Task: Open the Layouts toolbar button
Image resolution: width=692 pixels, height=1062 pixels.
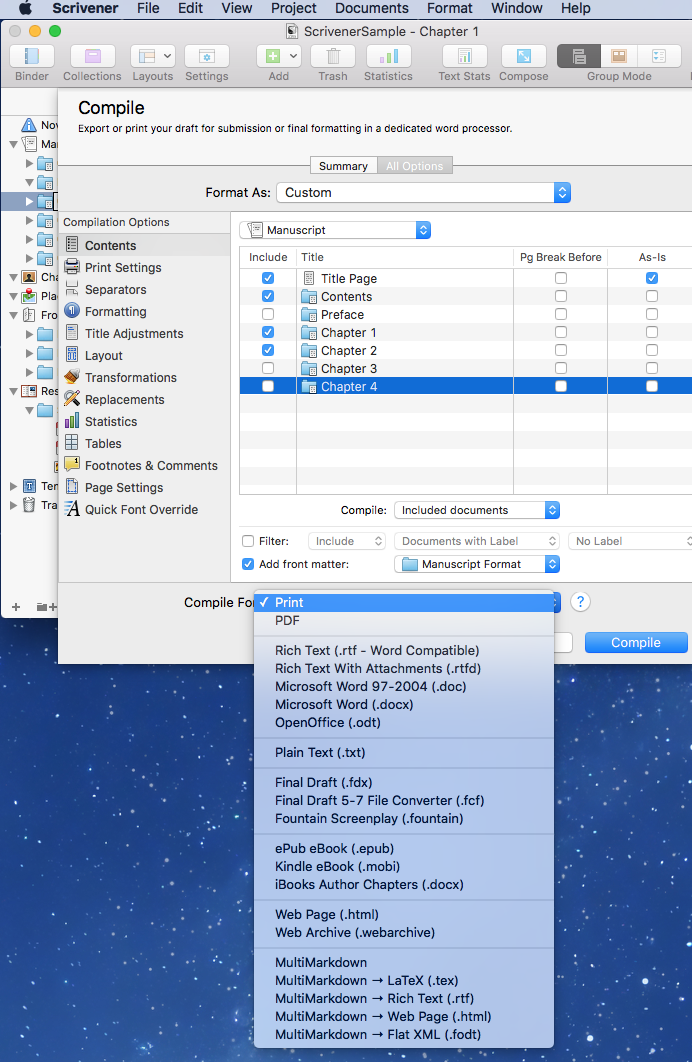Action: (152, 56)
